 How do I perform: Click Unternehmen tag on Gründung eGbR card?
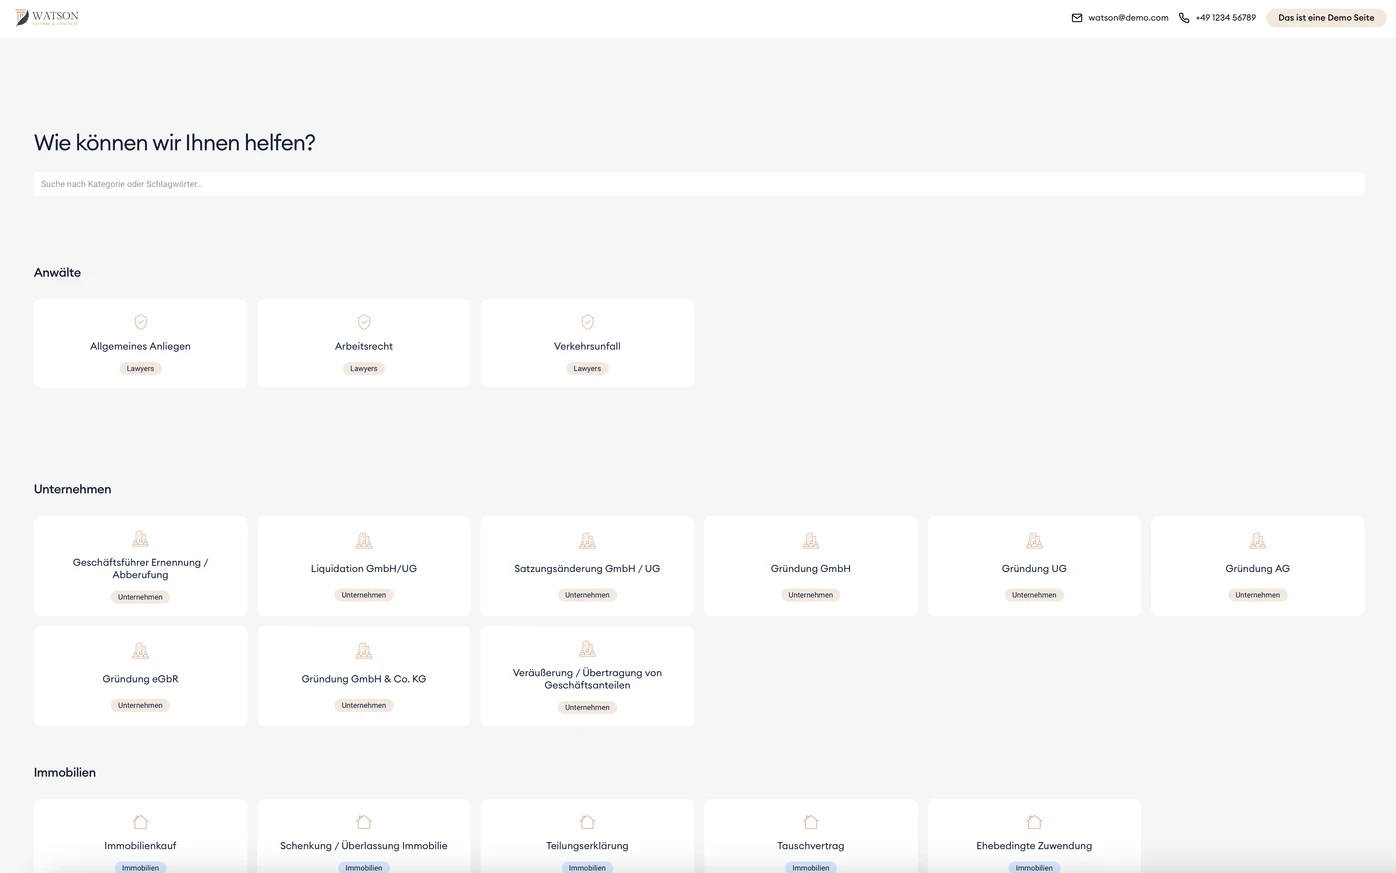pos(141,706)
